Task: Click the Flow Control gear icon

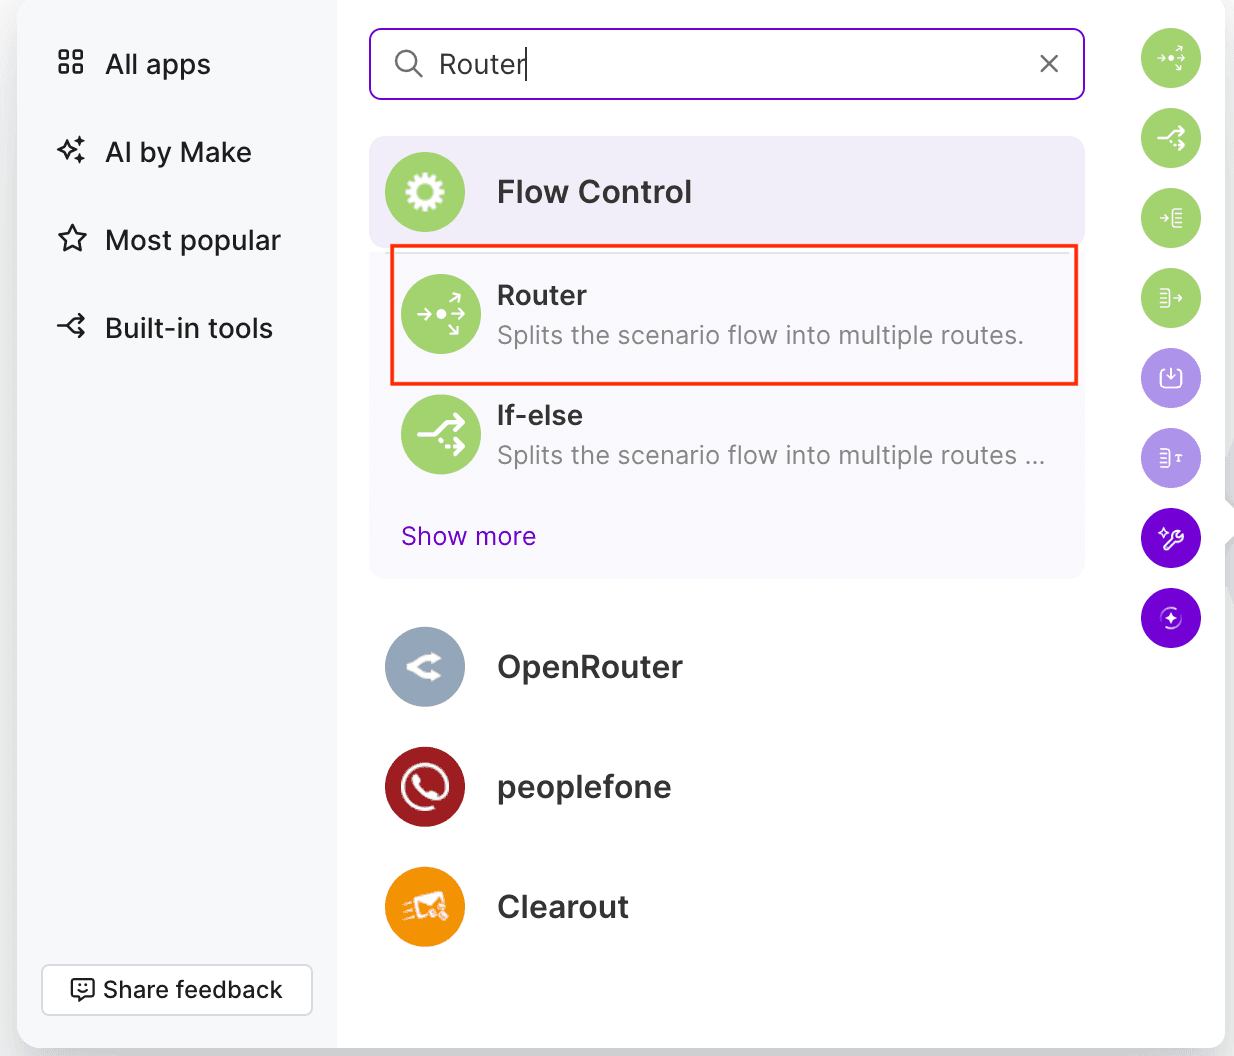Action: click(425, 192)
